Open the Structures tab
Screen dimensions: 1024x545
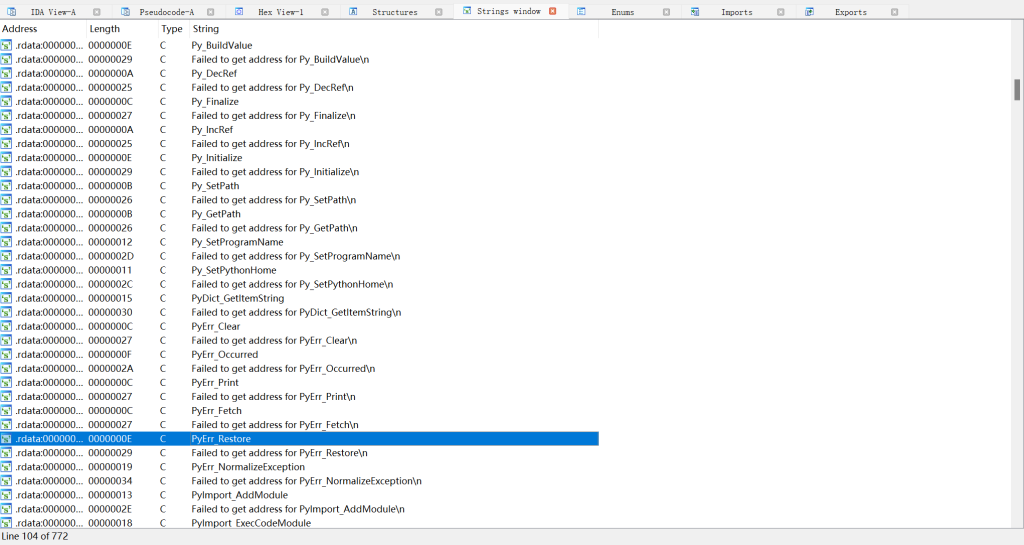(x=394, y=12)
